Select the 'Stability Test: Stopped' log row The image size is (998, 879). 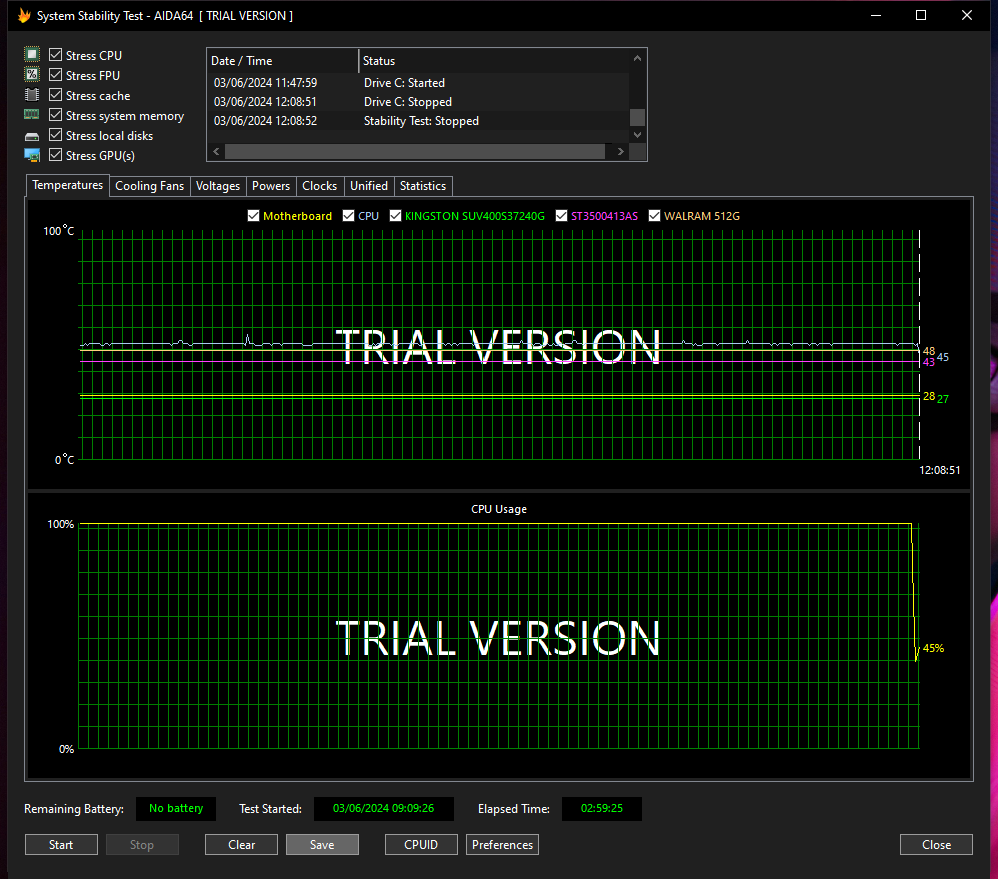click(x=418, y=121)
